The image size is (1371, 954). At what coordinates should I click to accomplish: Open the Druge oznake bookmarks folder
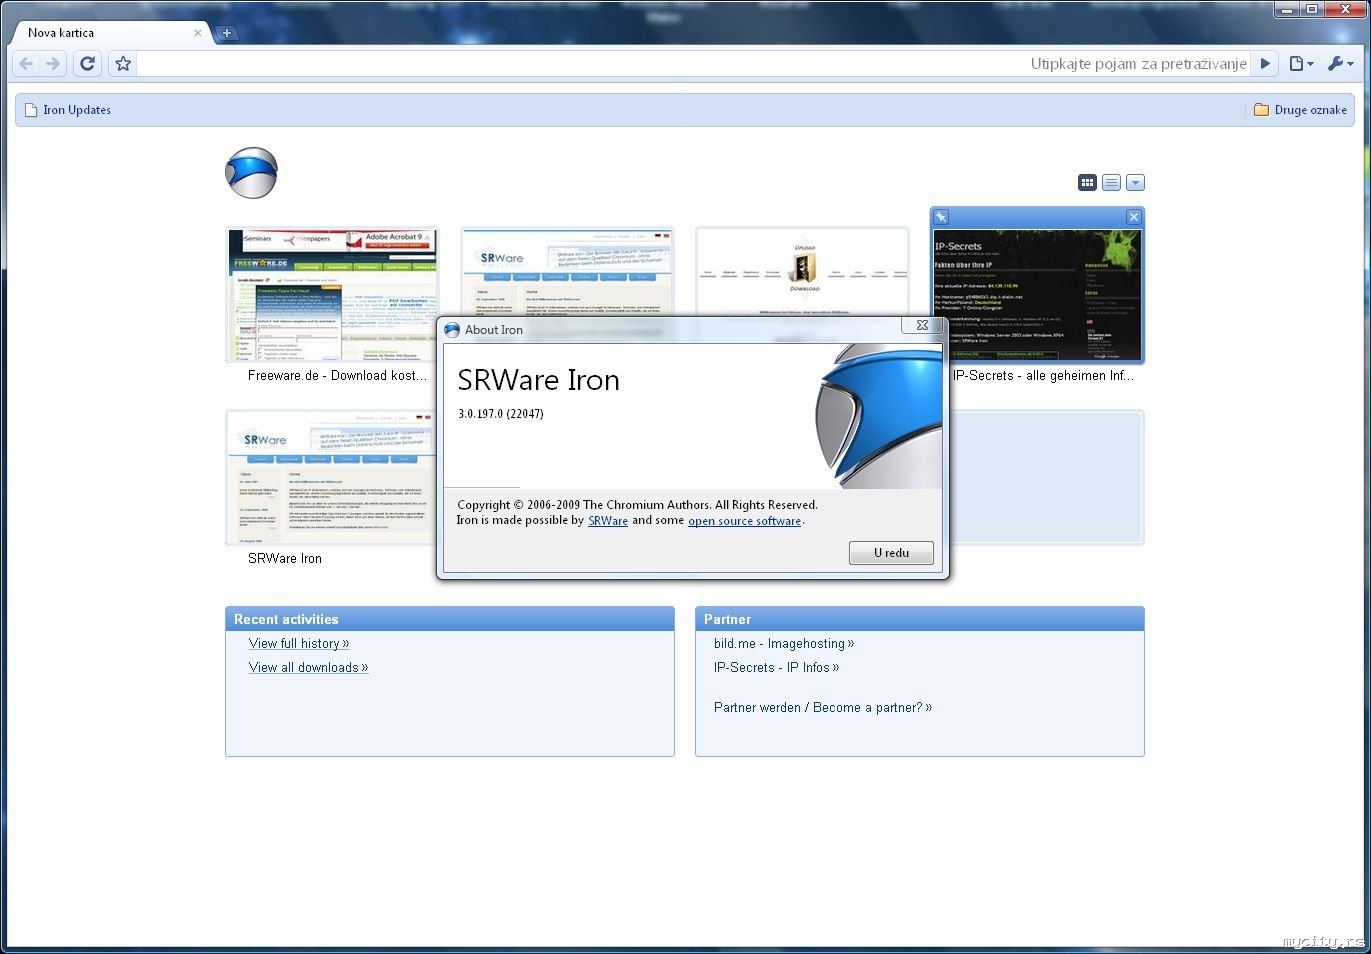click(1300, 110)
